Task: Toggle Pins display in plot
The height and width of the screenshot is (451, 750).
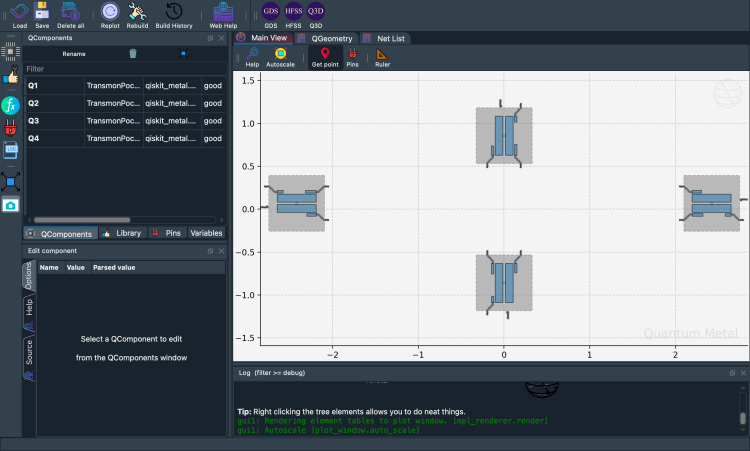Action: (x=353, y=57)
